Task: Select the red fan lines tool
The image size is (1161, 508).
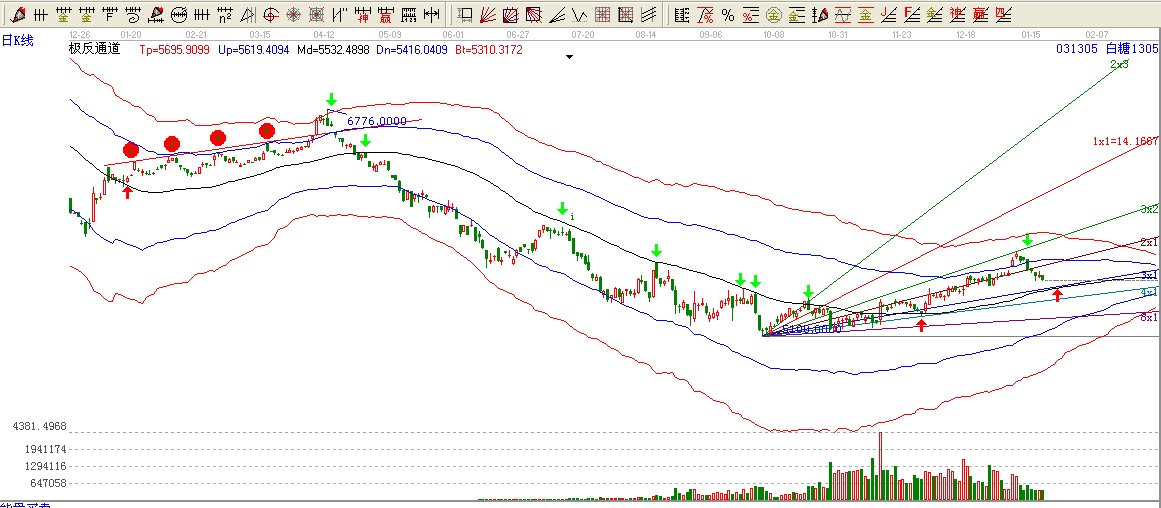Action: [489, 15]
